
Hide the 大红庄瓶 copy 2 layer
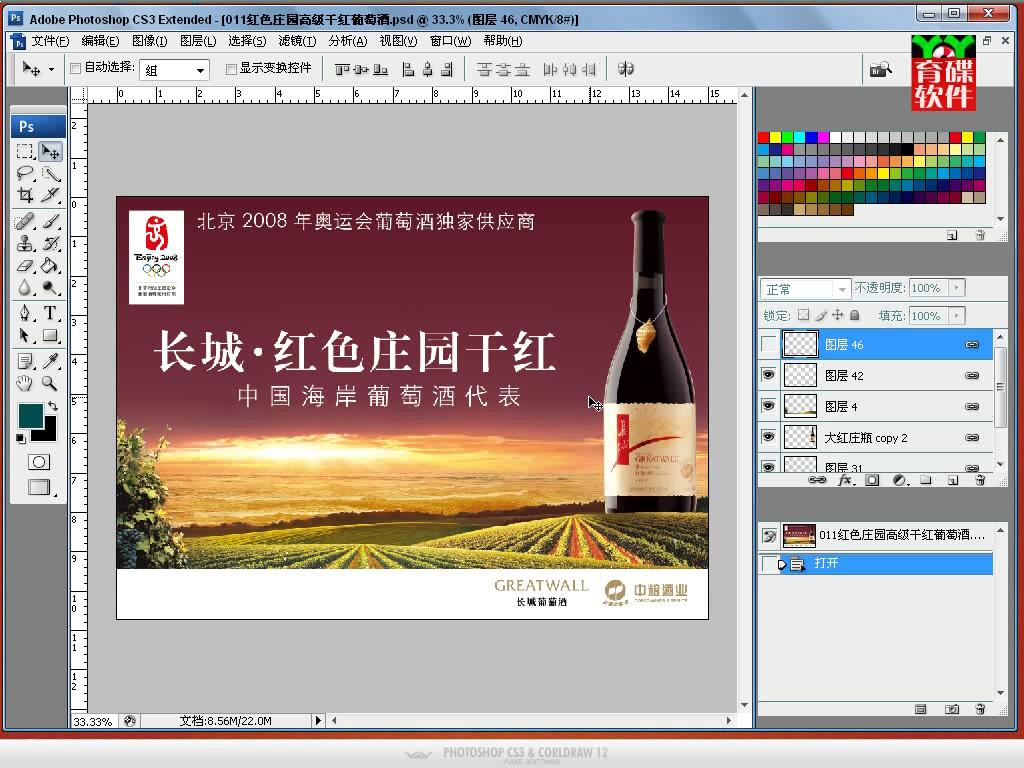click(769, 437)
